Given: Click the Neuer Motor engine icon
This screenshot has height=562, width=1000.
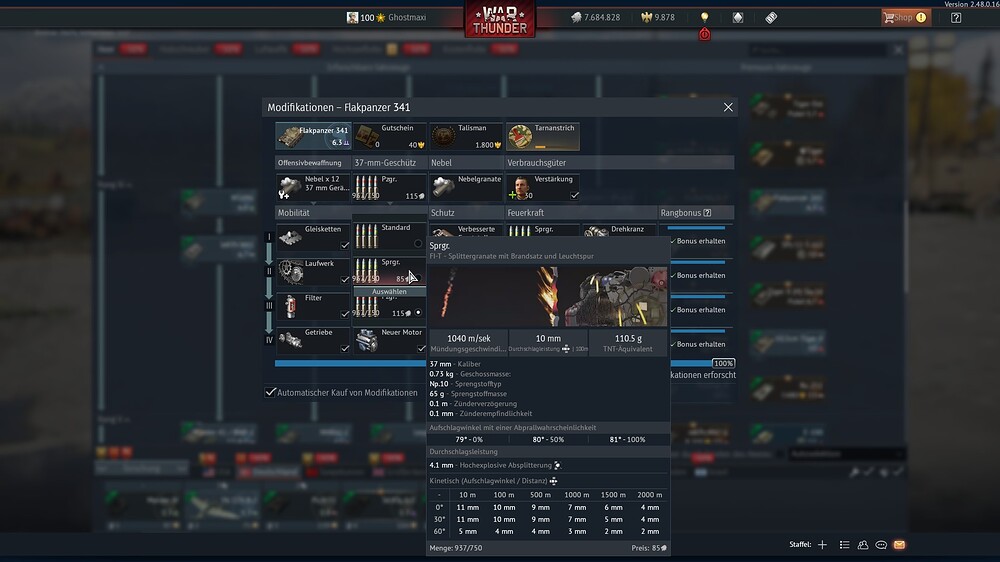Looking at the screenshot, I should [367, 341].
